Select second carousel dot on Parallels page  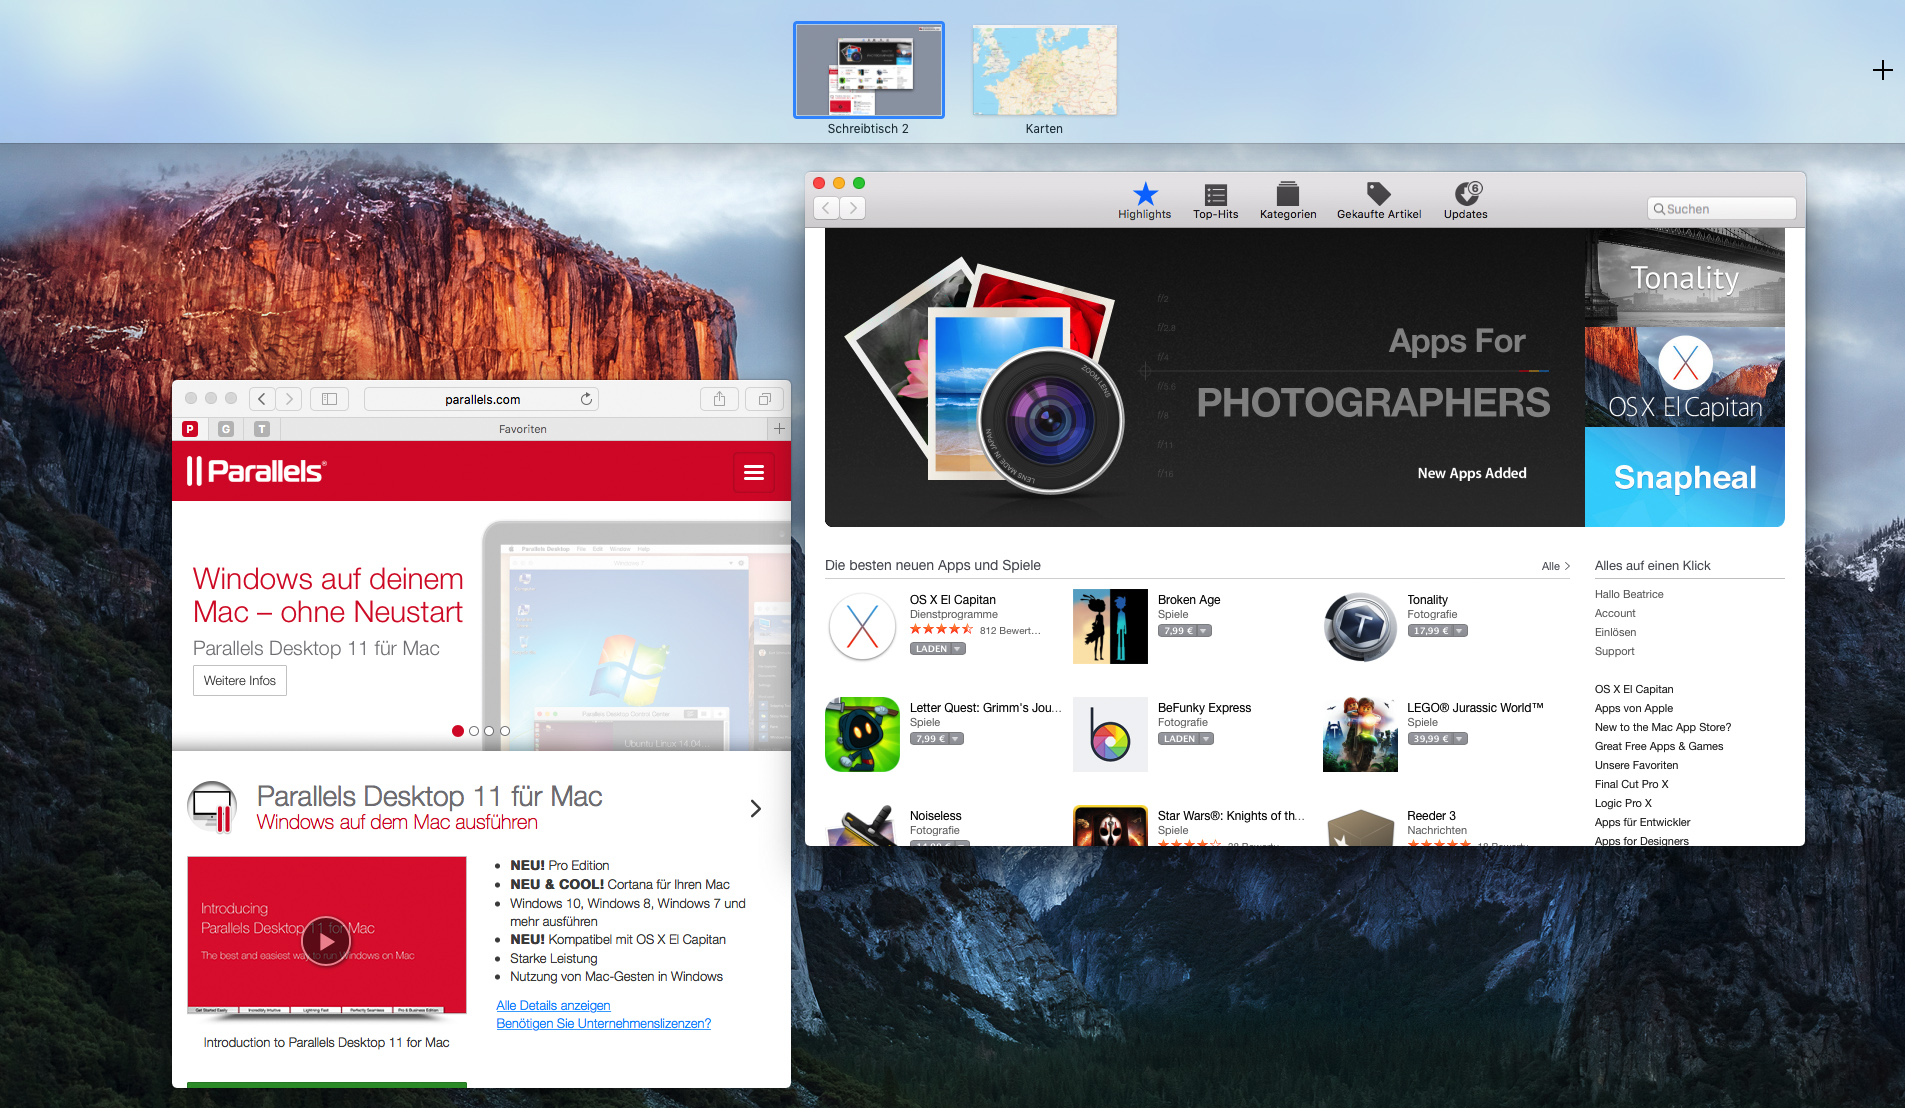(x=474, y=731)
